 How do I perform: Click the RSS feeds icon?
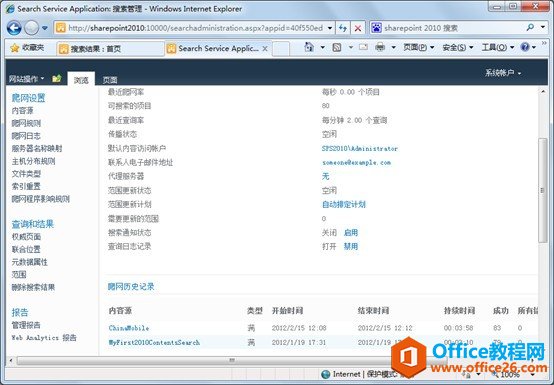coord(337,47)
